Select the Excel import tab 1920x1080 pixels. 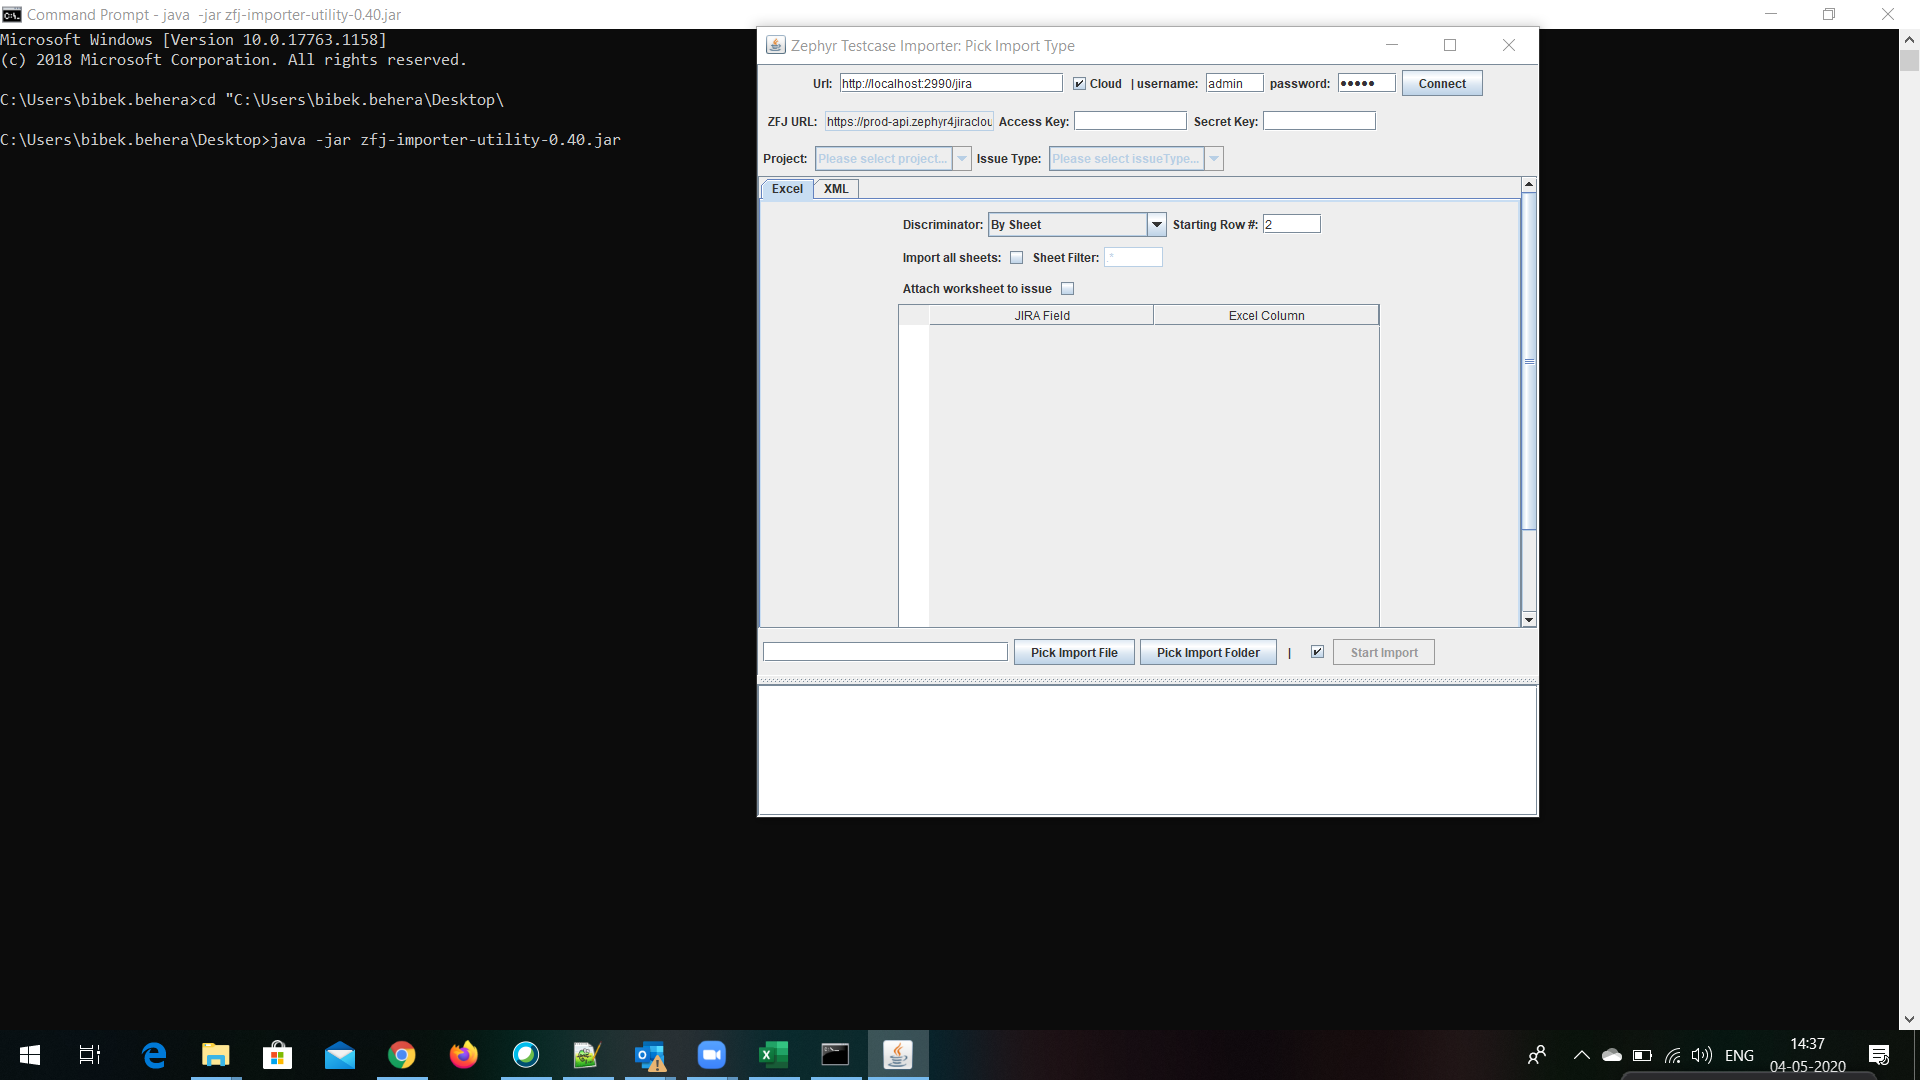coord(787,188)
